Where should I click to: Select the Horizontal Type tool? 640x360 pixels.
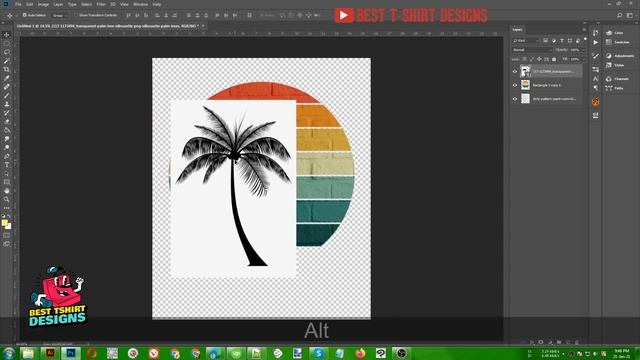click(7, 164)
